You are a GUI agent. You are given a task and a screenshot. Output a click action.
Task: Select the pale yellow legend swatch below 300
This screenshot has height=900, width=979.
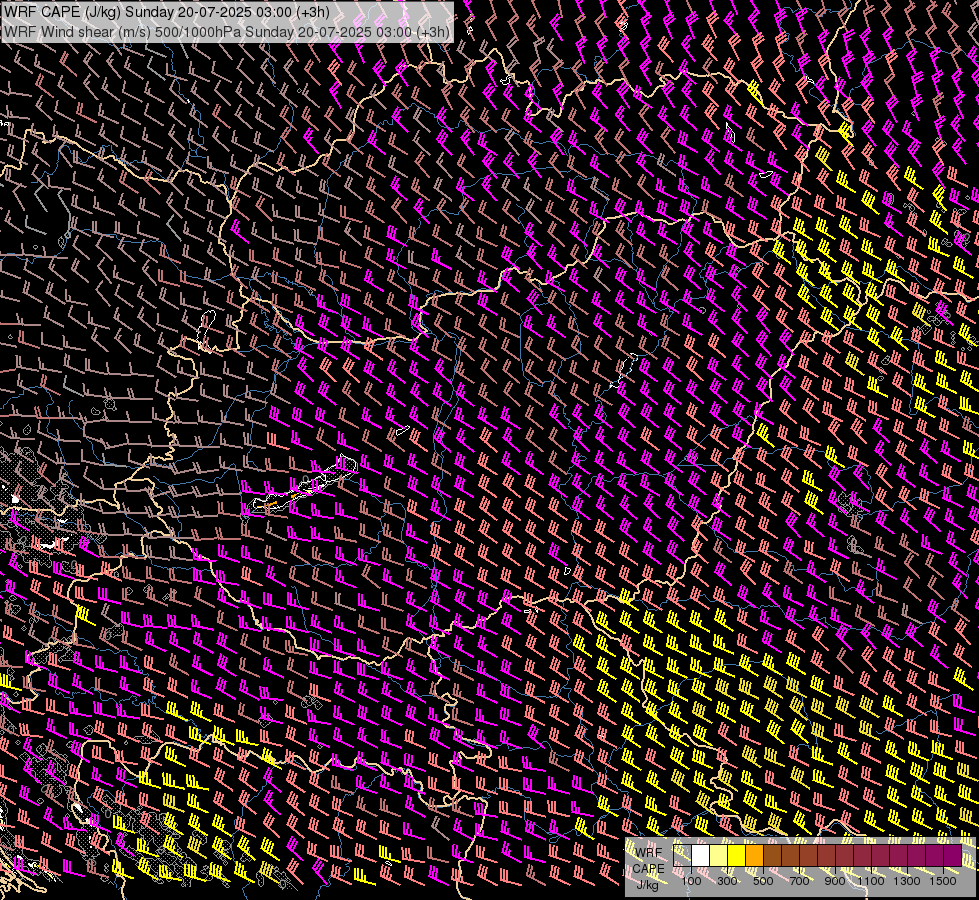coord(719,855)
